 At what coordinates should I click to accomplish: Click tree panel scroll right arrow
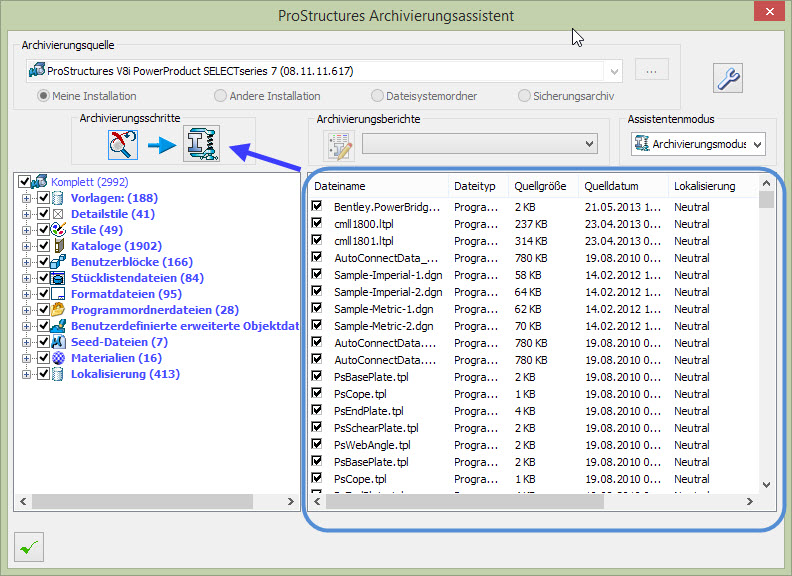tap(290, 501)
